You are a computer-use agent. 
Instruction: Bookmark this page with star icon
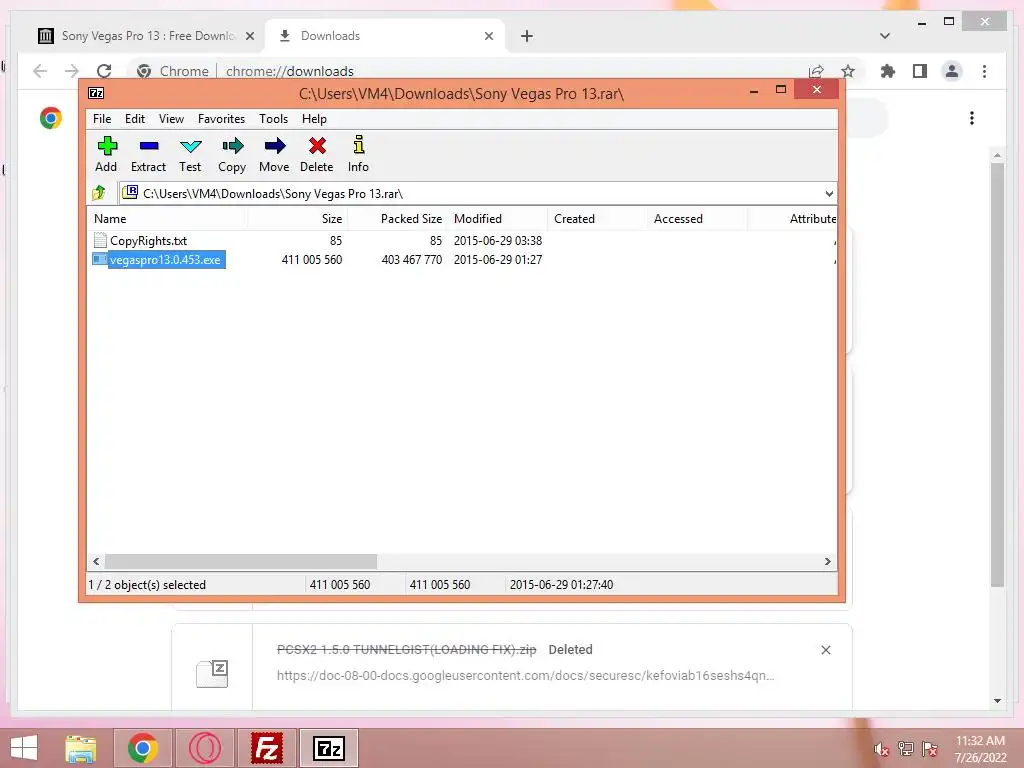pos(848,71)
